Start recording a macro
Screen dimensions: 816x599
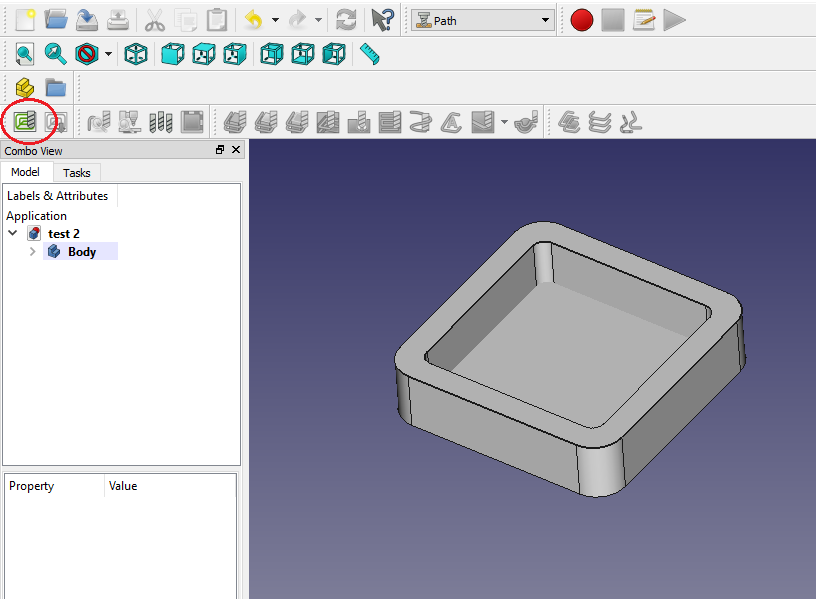click(x=581, y=19)
